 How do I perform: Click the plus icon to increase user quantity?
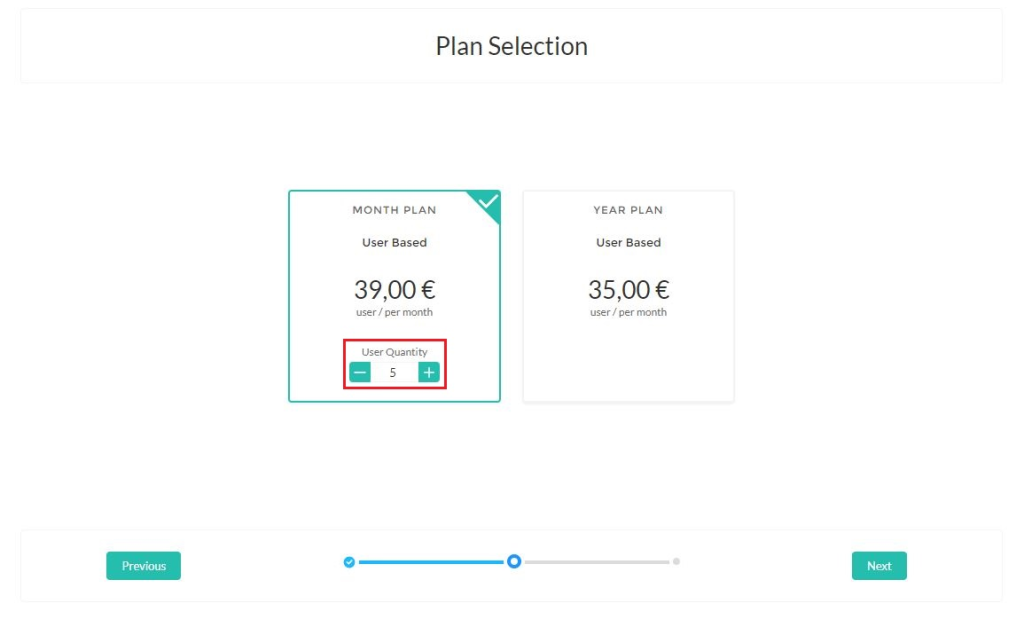429,373
